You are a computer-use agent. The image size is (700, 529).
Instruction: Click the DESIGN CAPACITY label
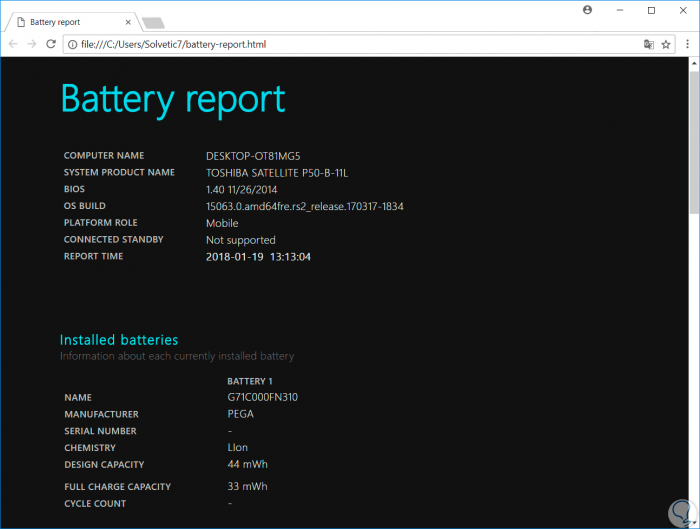point(104,465)
